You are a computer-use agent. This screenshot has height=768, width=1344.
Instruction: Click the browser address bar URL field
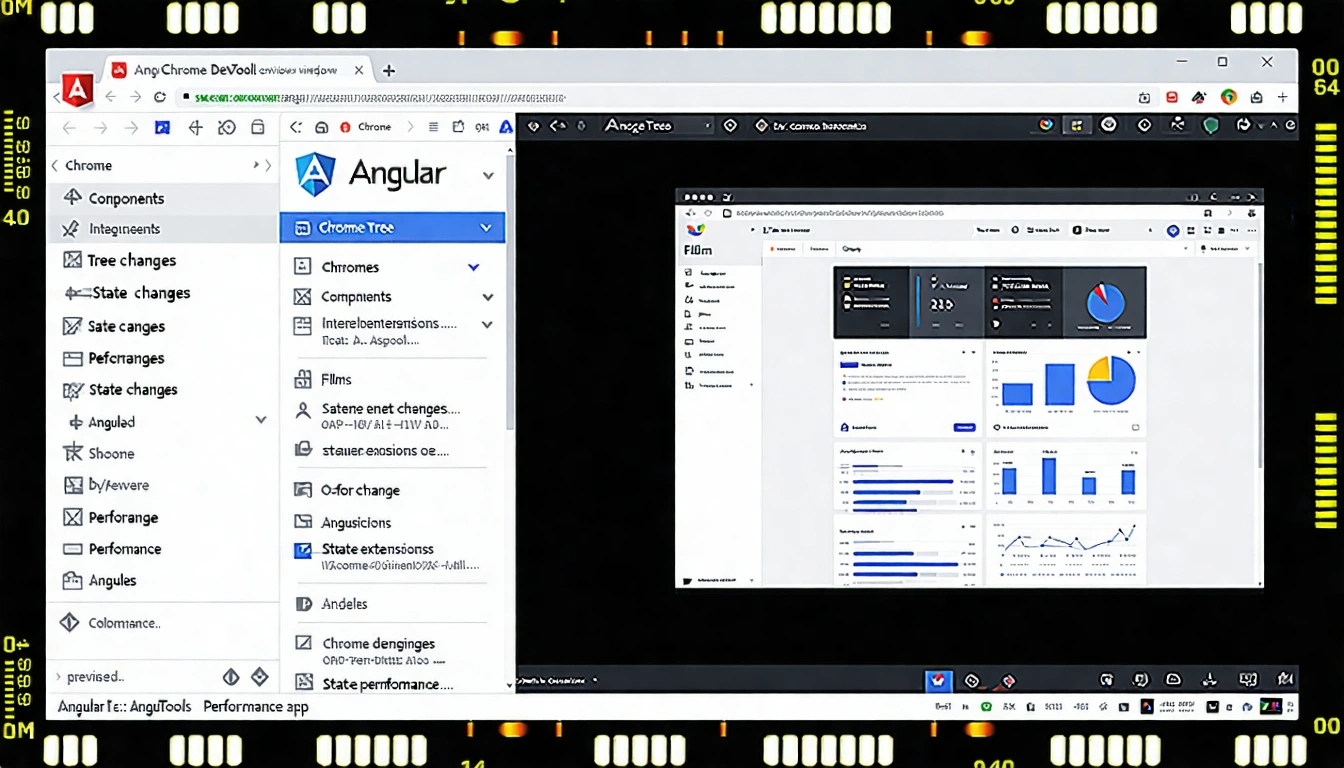(380, 98)
